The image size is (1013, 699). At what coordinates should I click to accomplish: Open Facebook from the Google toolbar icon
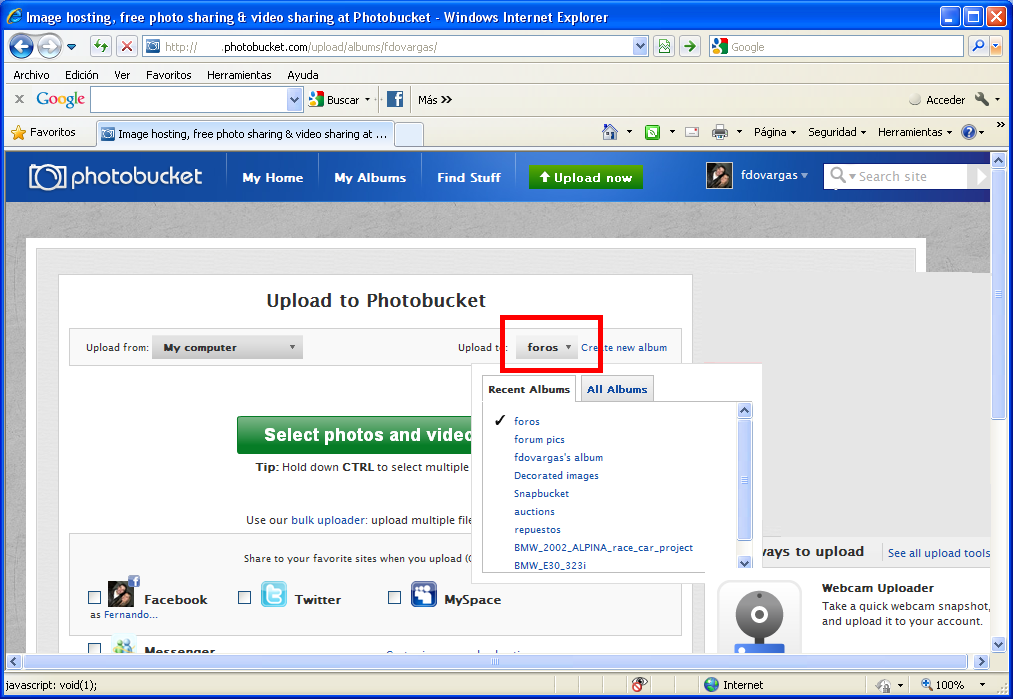pos(395,99)
